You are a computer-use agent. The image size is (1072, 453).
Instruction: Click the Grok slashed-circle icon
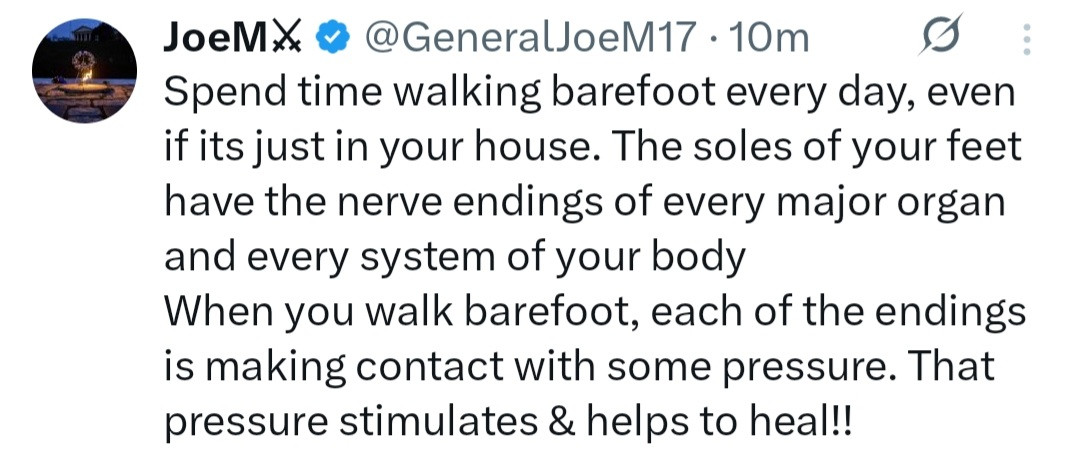tap(941, 40)
